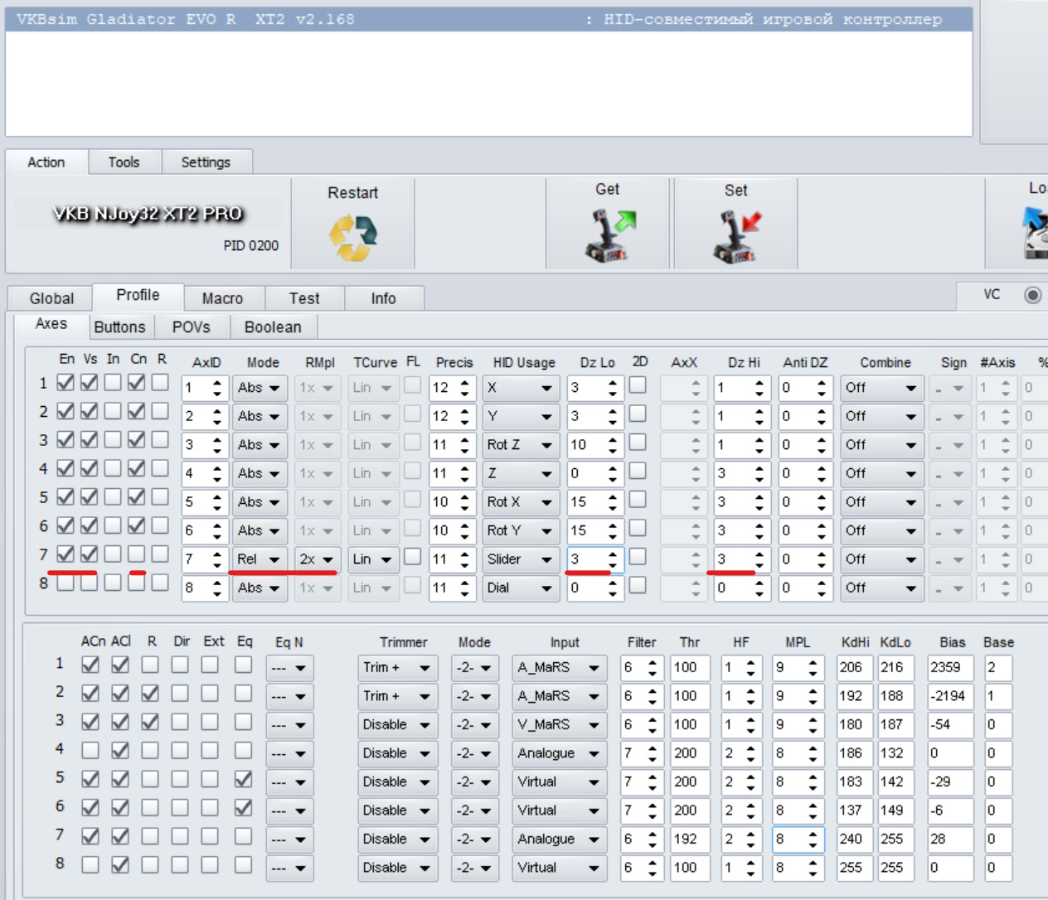The image size is (1048, 900).
Task: Switch to the Boolean sub-tab
Action: tap(273, 327)
